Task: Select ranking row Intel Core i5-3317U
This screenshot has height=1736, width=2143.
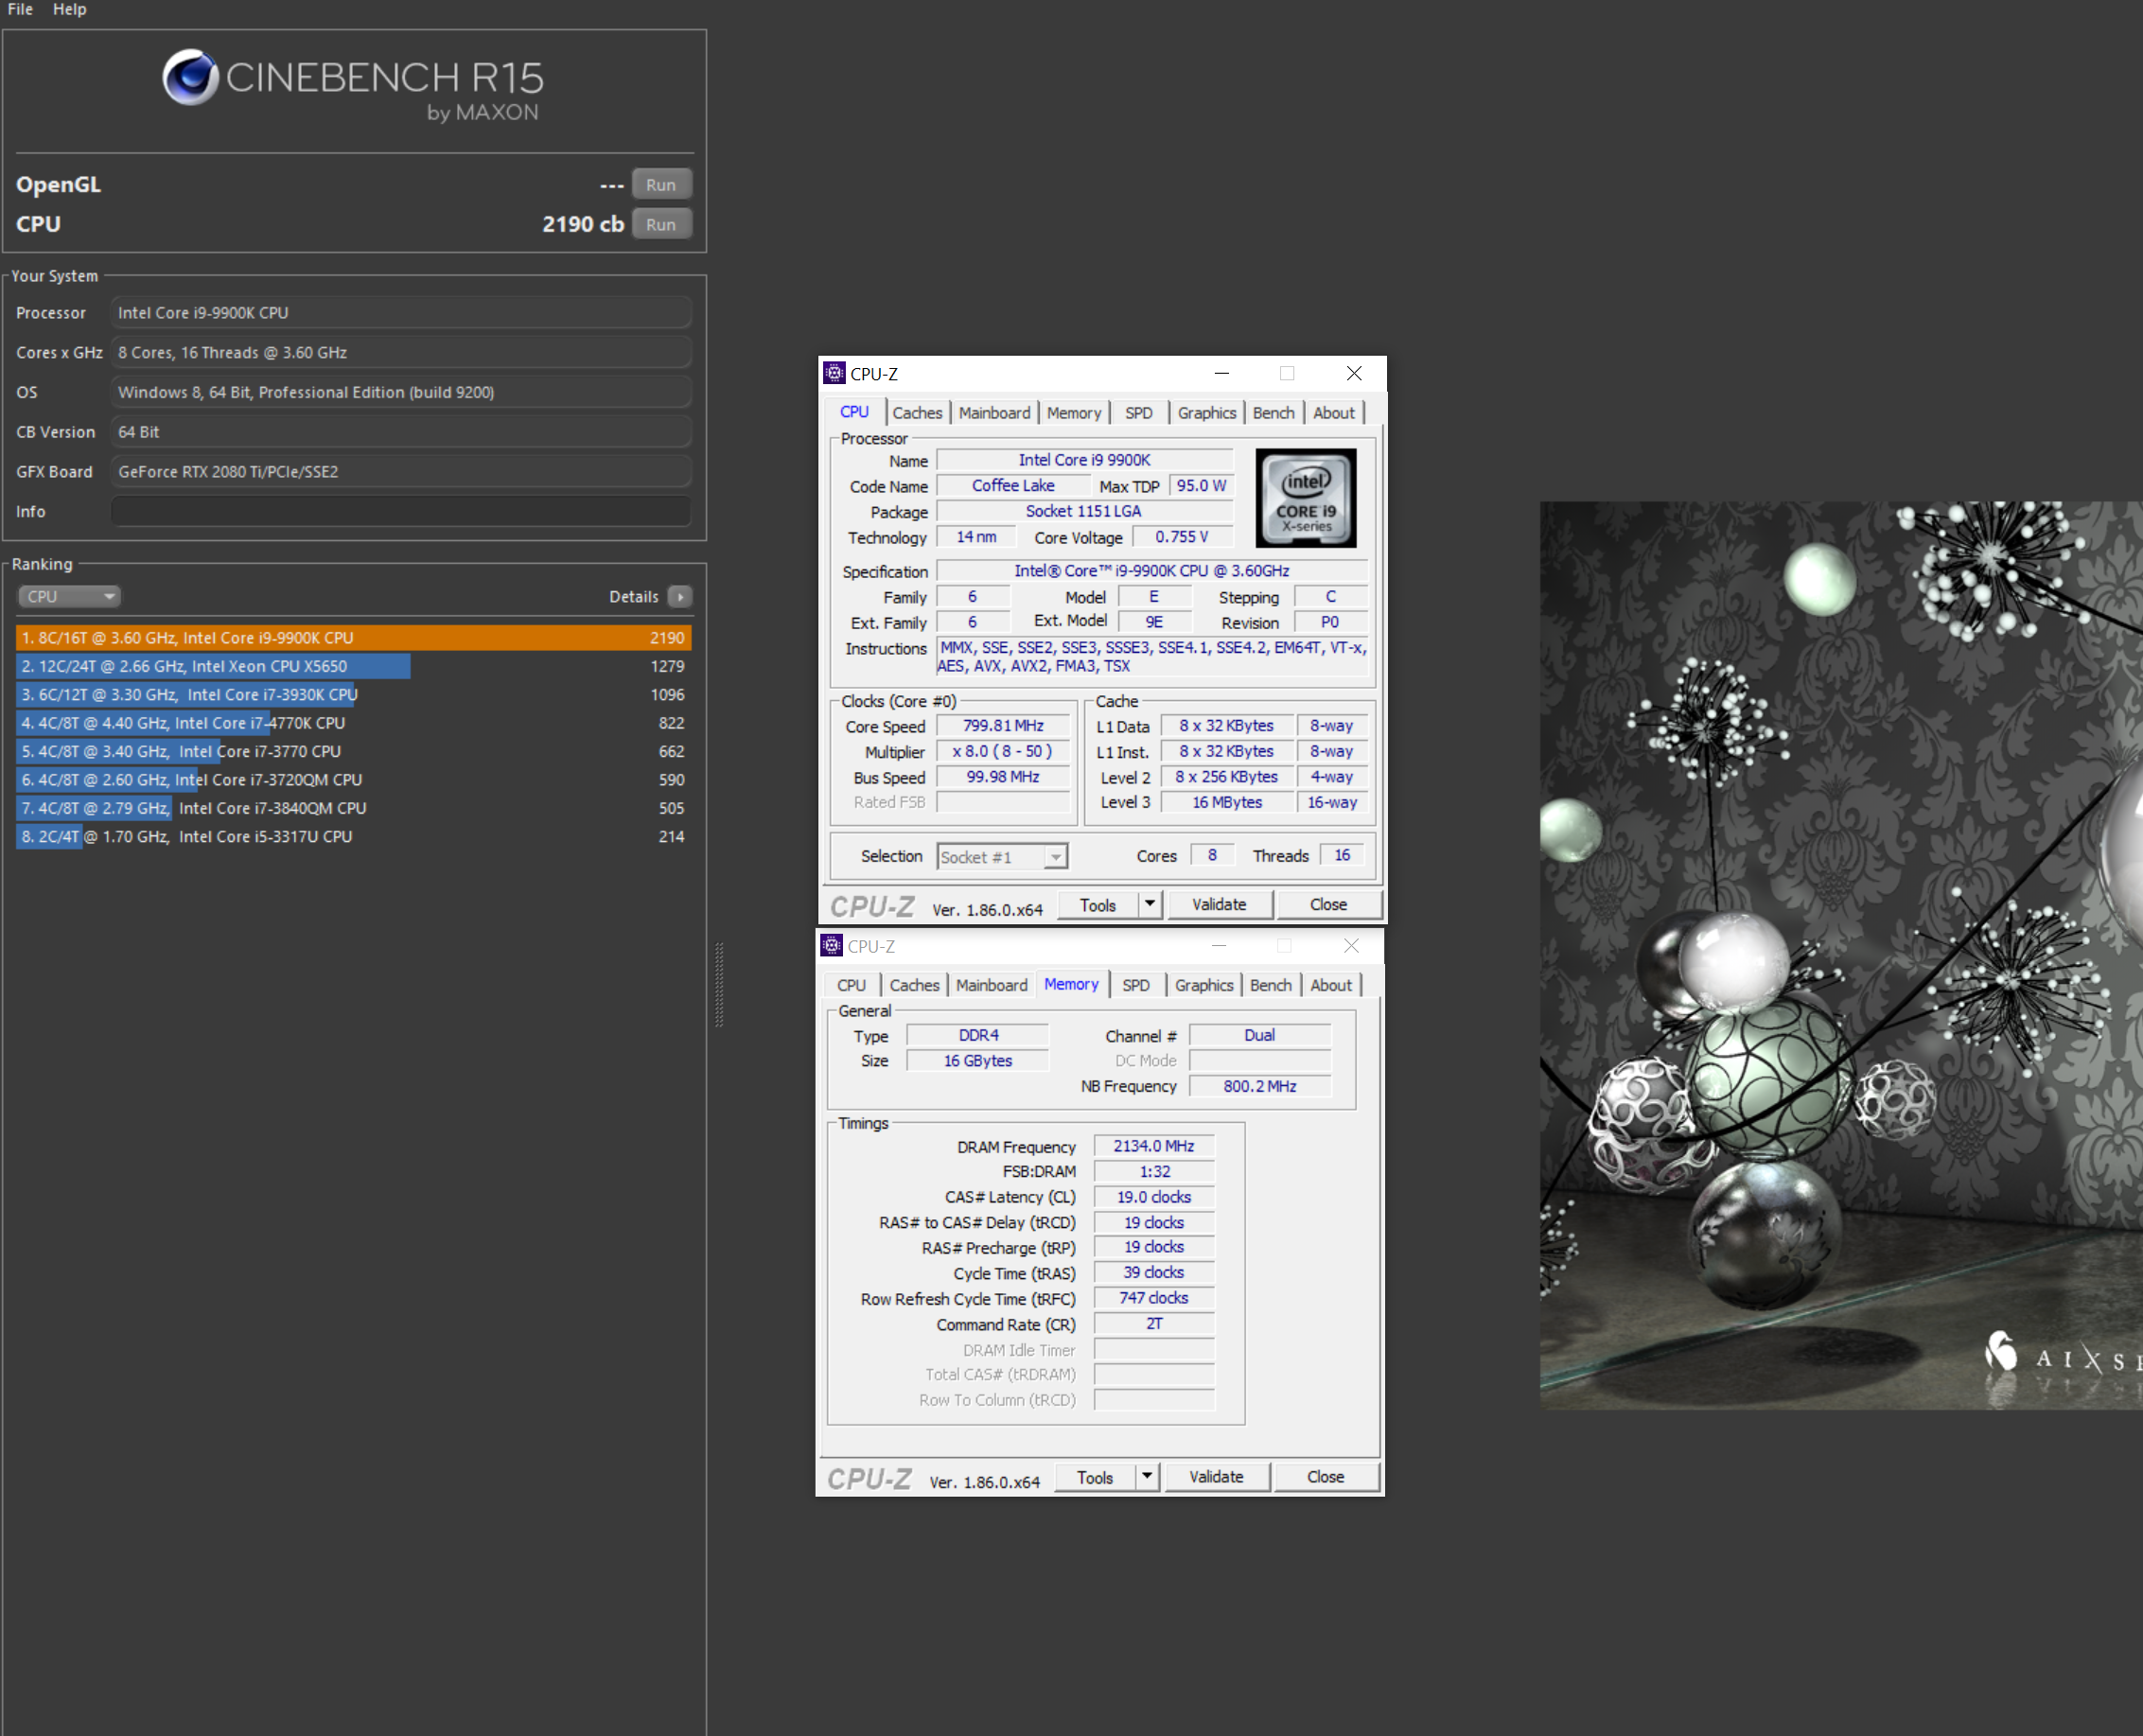Action: pos(353,837)
